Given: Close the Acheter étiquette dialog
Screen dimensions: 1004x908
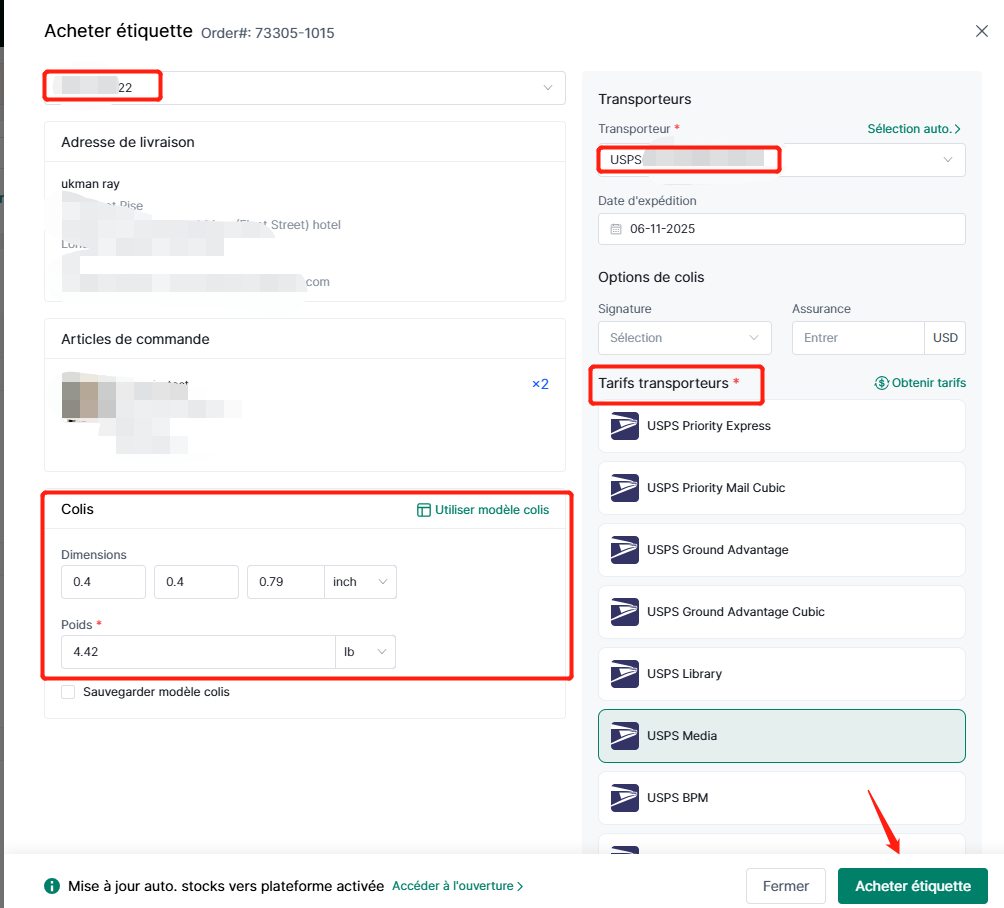Looking at the screenshot, I should coord(981,31).
